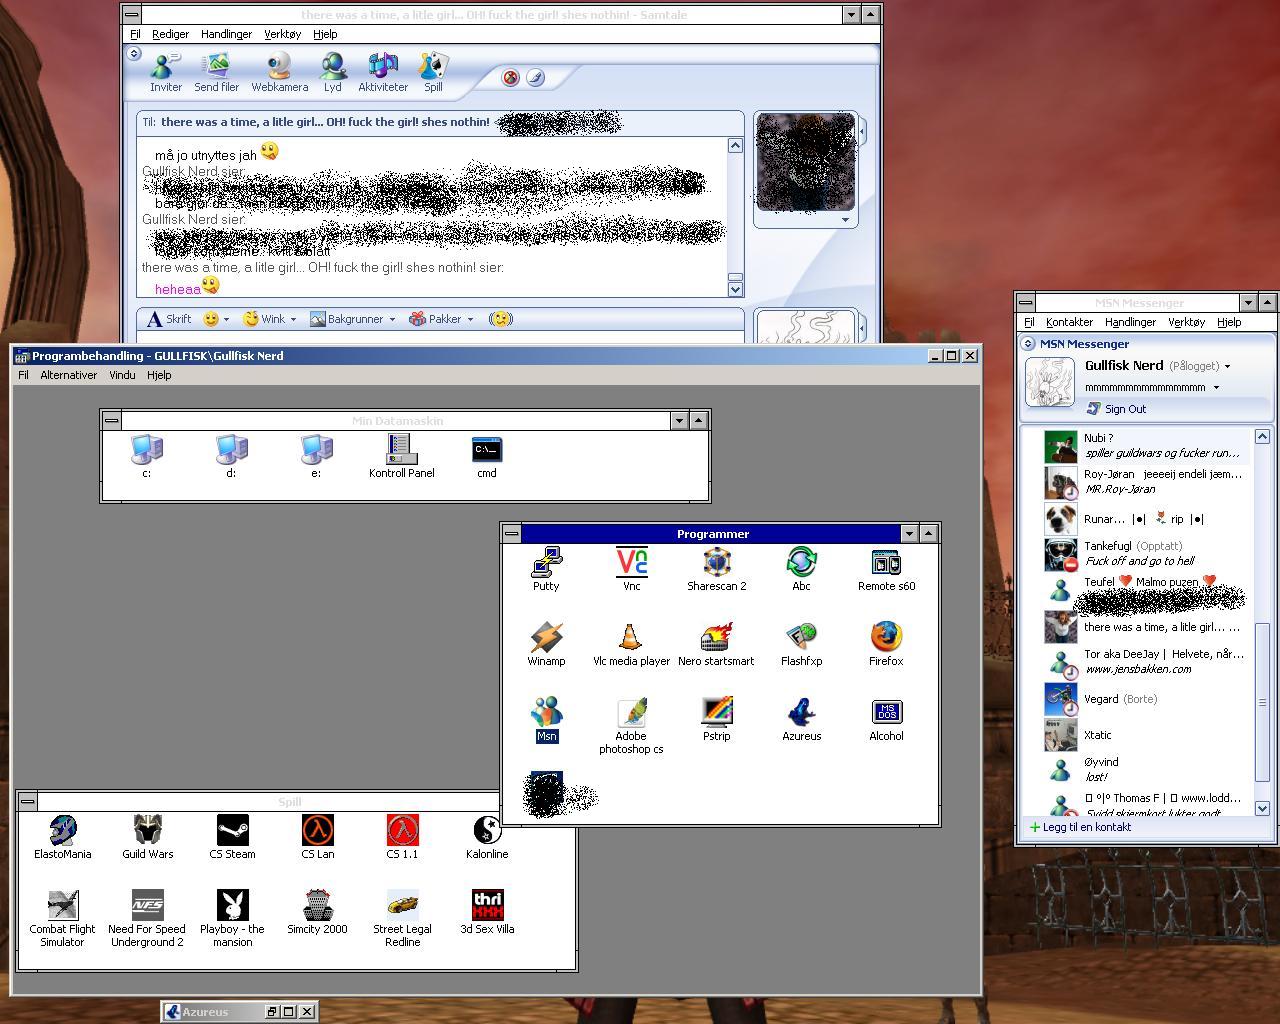Click the Lyd audio button
1280x1024 pixels.
coord(333,72)
